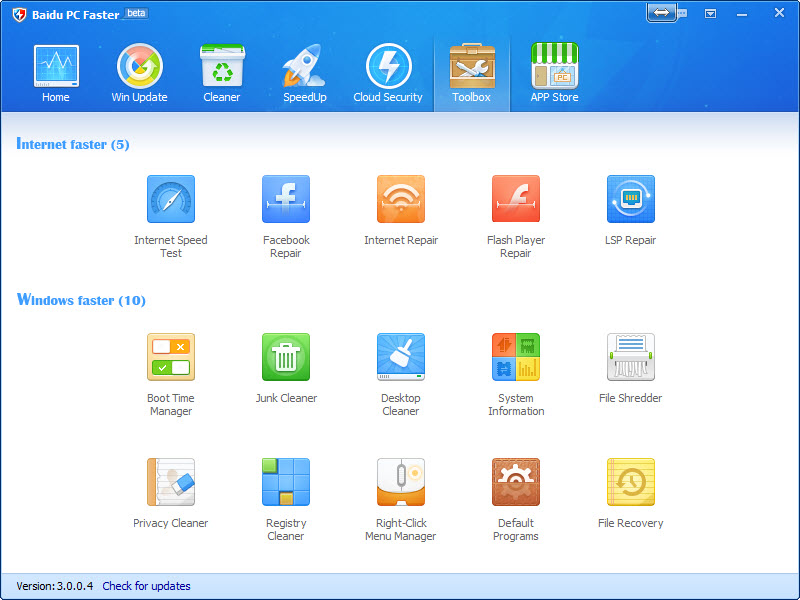Click the "beta" badge beside the title
Image resolution: width=800 pixels, height=600 pixels.
tap(136, 13)
